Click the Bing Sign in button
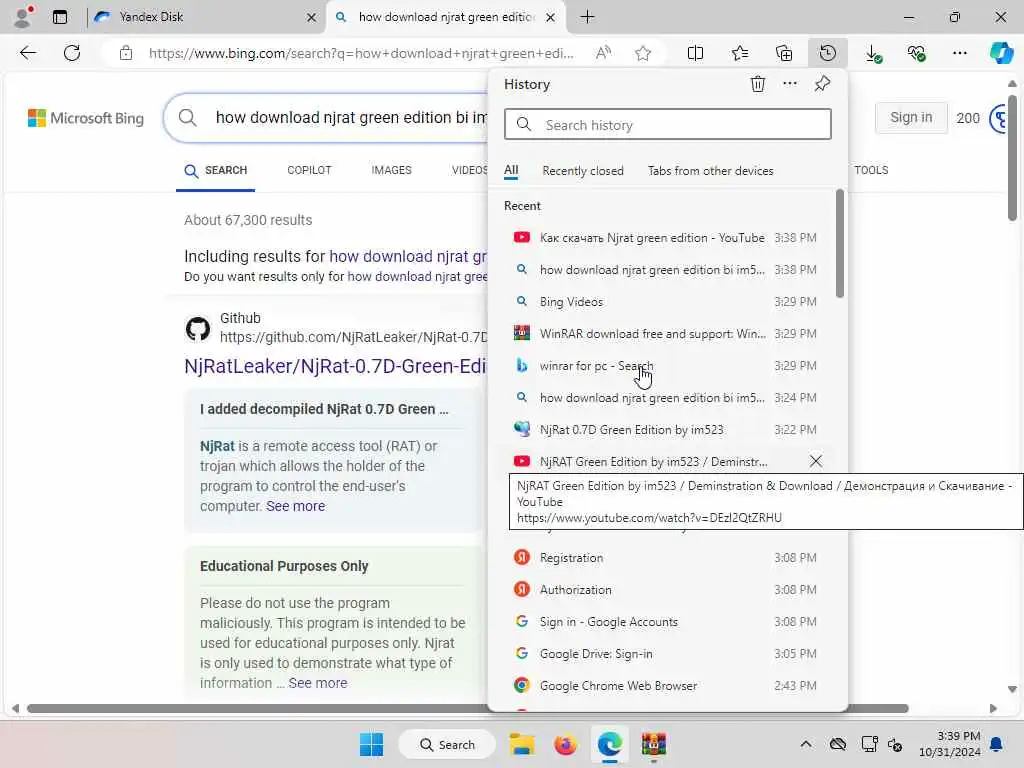1024x768 pixels. [x=911, y=118]
